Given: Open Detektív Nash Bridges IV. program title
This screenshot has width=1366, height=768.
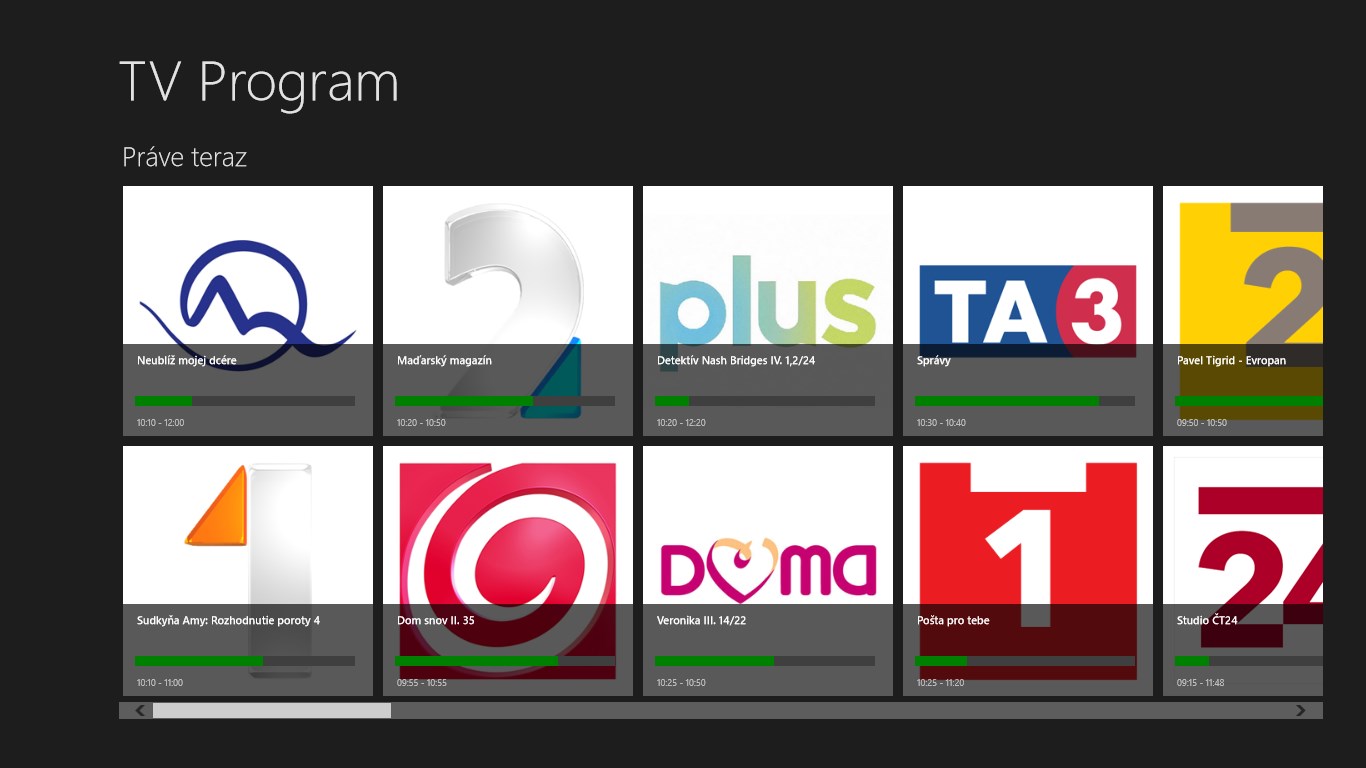Looking at the screenshot, I should click(735, 360).
